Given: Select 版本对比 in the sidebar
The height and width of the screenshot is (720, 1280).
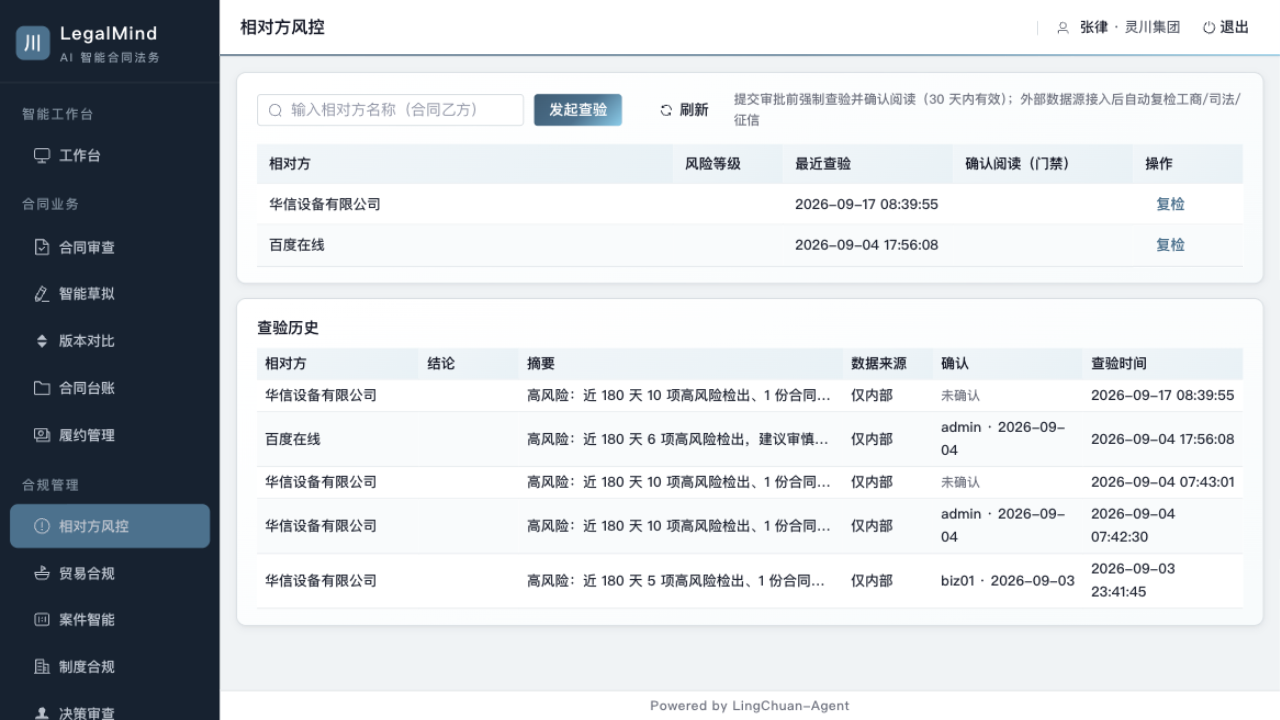Looking at the screenshot, I should (110, 341).
